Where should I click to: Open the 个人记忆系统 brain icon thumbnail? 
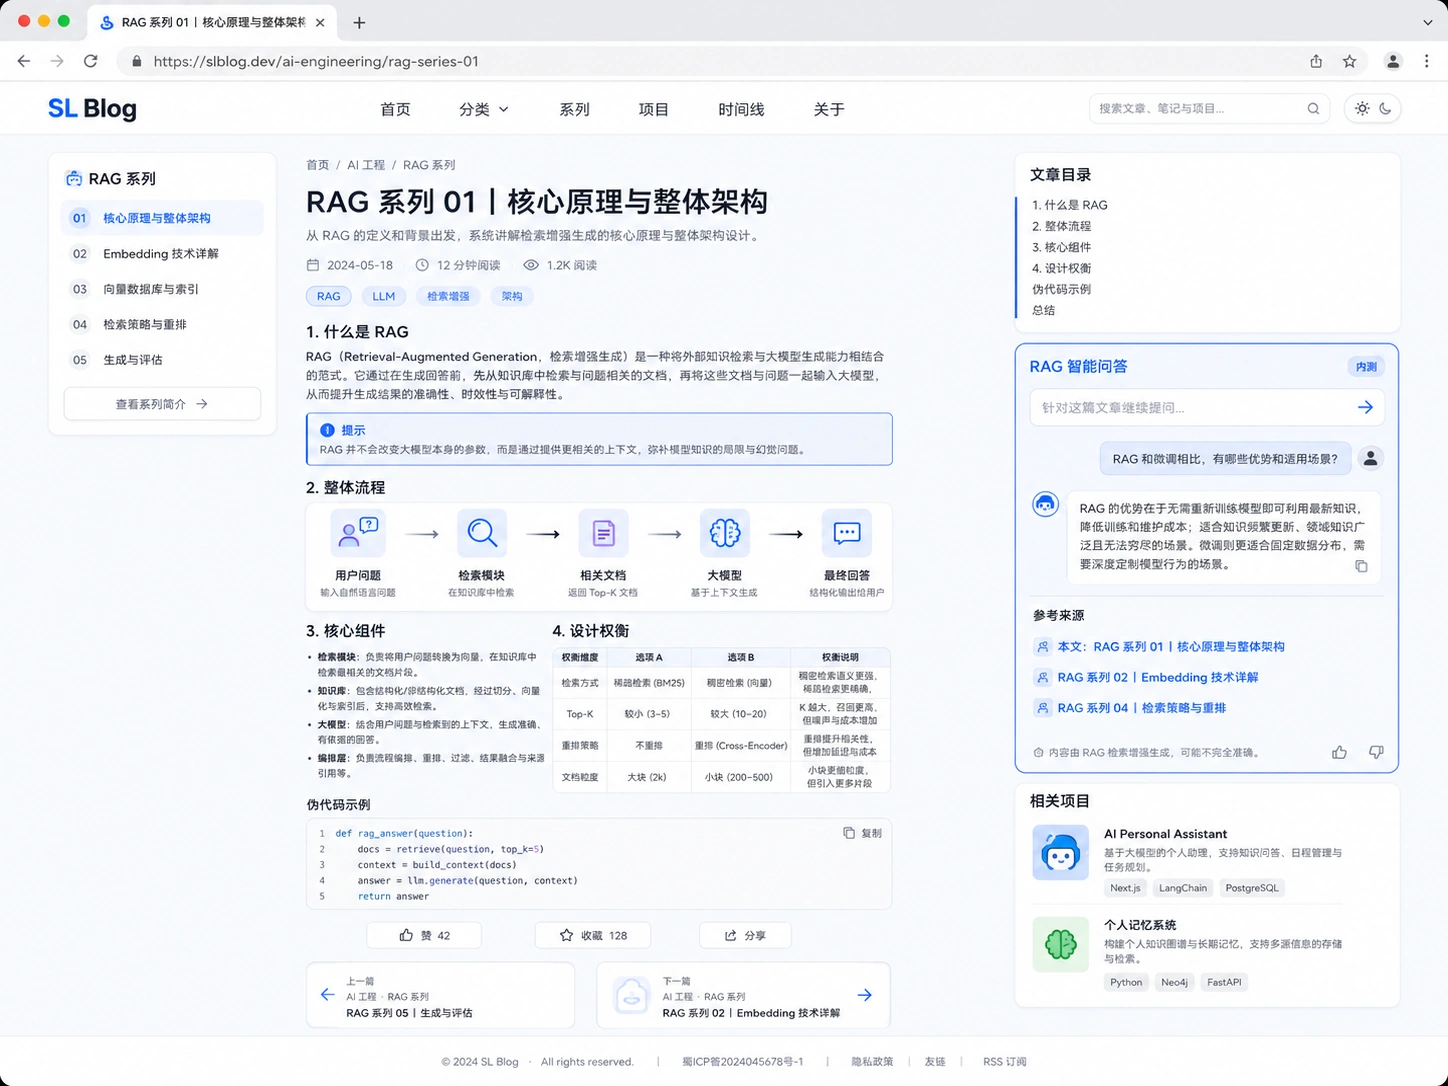(1060, 944)
